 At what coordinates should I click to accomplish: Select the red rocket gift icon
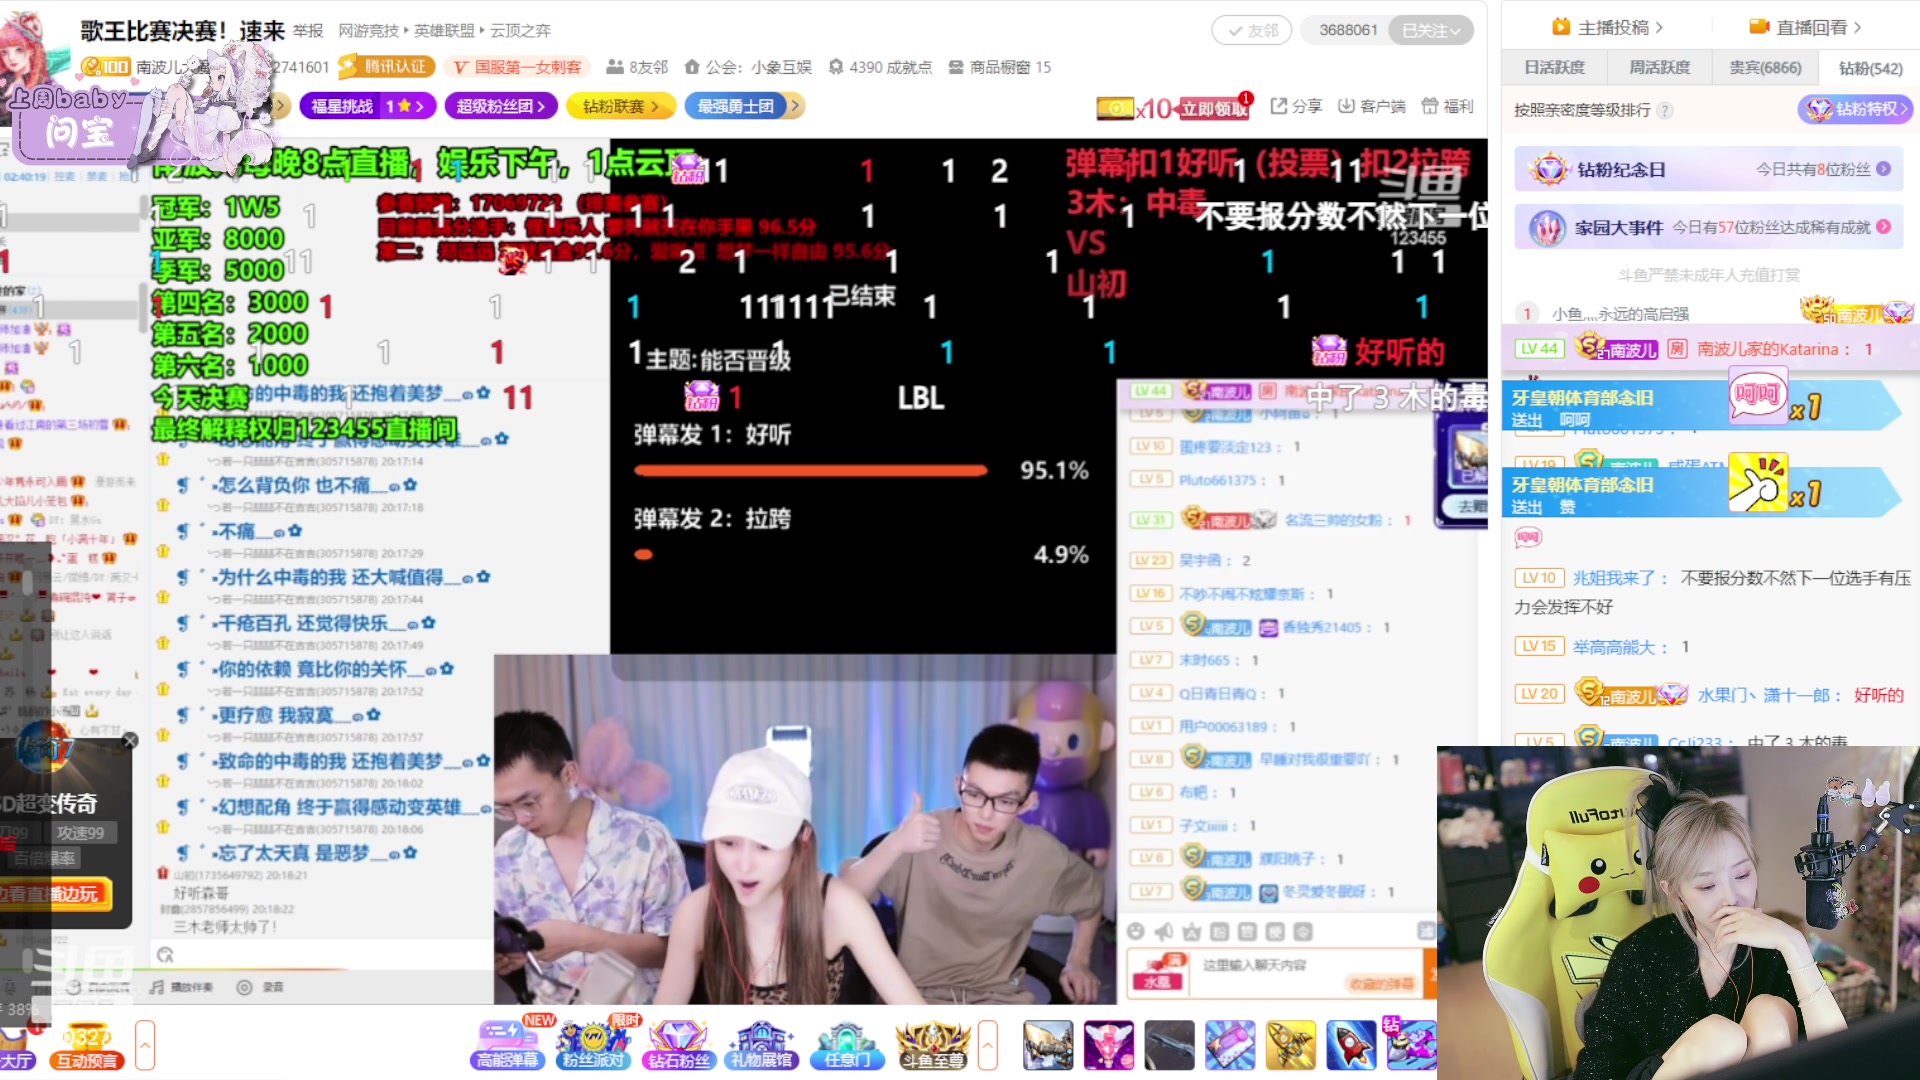point(1351,1045)
